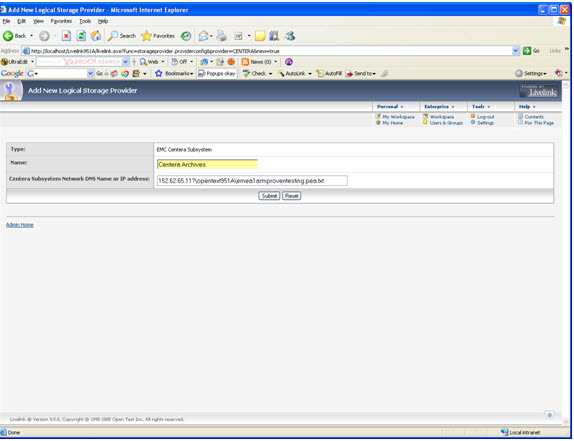Open the History clock icon
Viewport: 574px width, 441px height.
[x=186, y=36]
